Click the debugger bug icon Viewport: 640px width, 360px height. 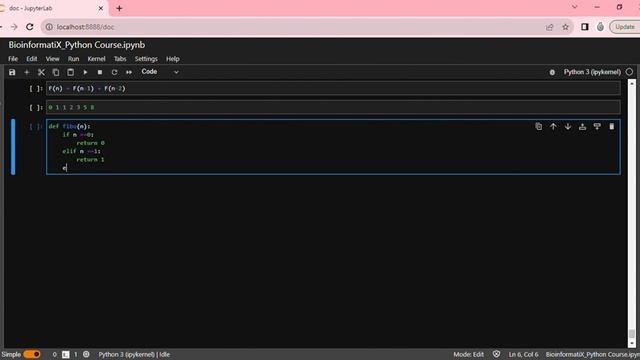(552, 72)
